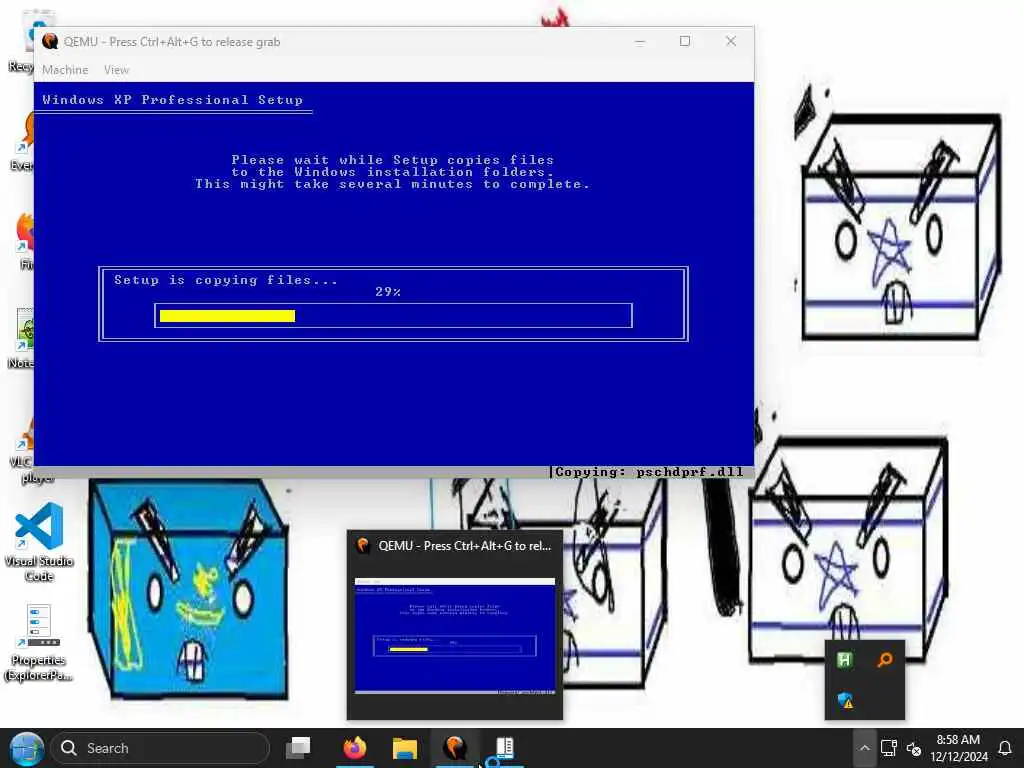1024x768 pixels.
Task: Click the muted volume tray icon
Action: pyautogui.click(x=914, y=748)
